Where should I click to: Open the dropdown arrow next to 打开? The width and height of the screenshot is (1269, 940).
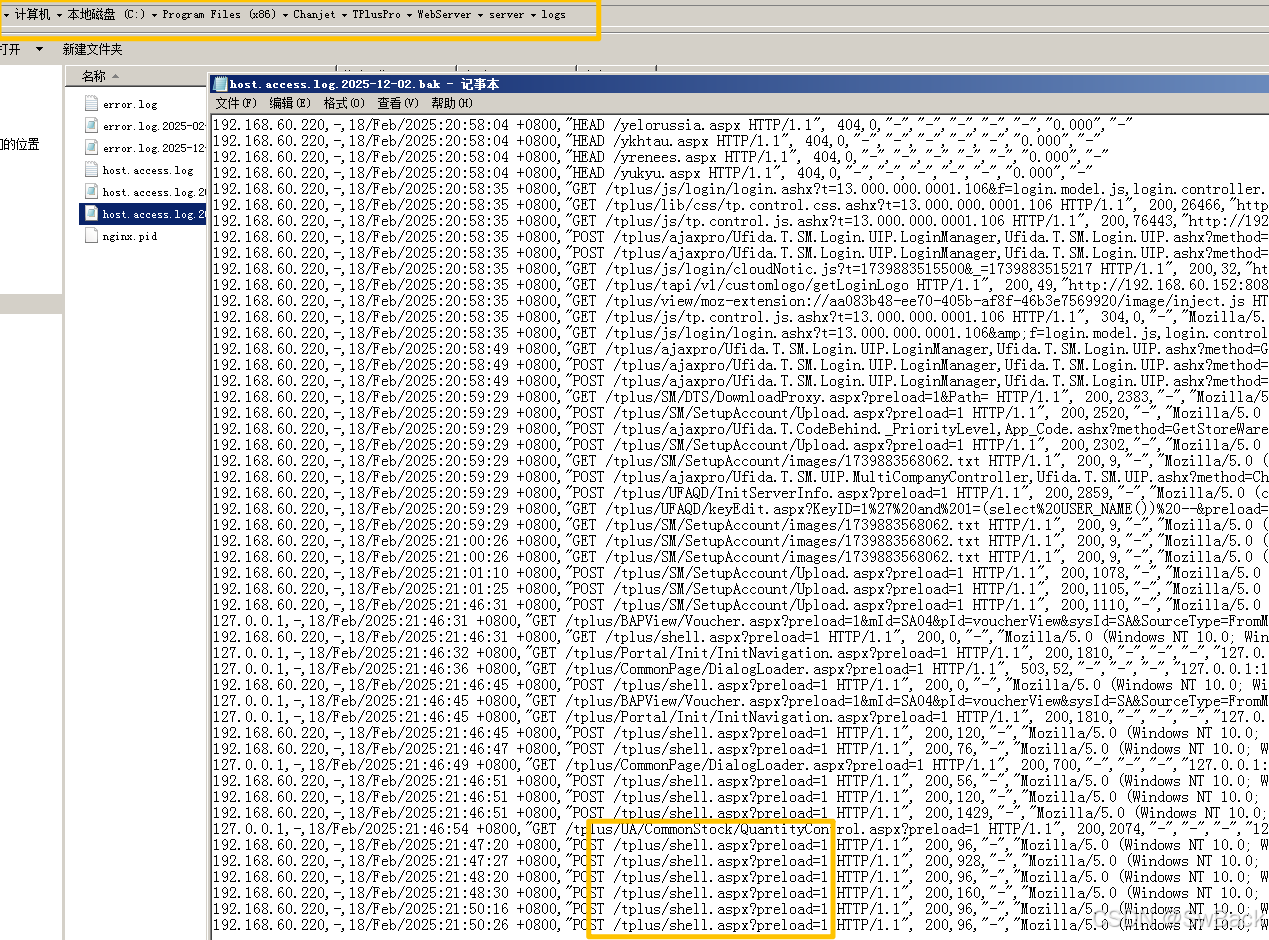tap(39, 49)
